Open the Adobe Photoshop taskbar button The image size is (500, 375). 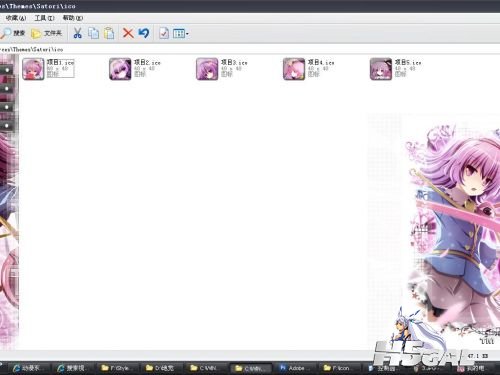coord(295,368)
